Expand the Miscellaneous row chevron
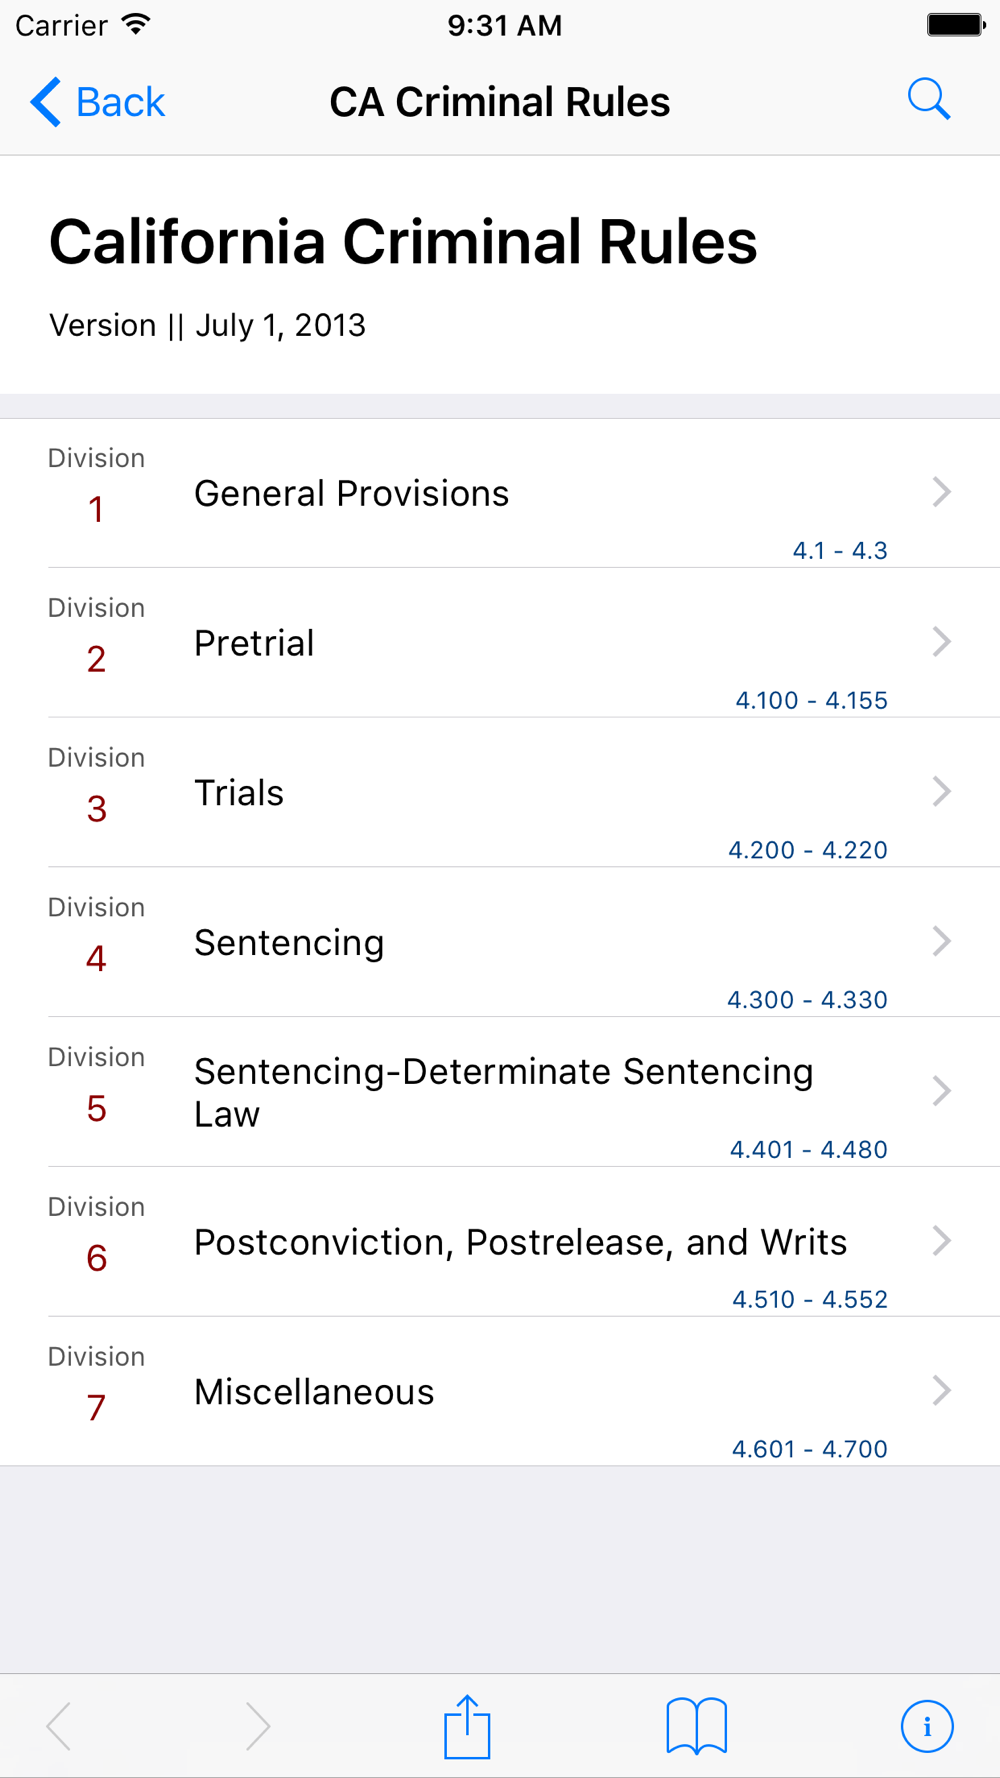1000x1778 pixels. pos(941,1391)
